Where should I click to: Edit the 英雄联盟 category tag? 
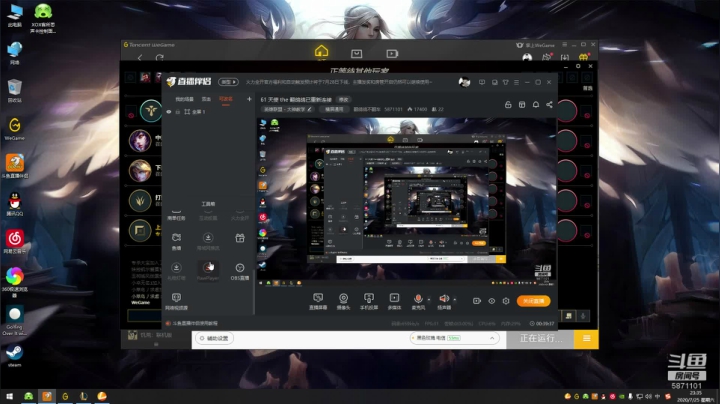tap(288, 109)
